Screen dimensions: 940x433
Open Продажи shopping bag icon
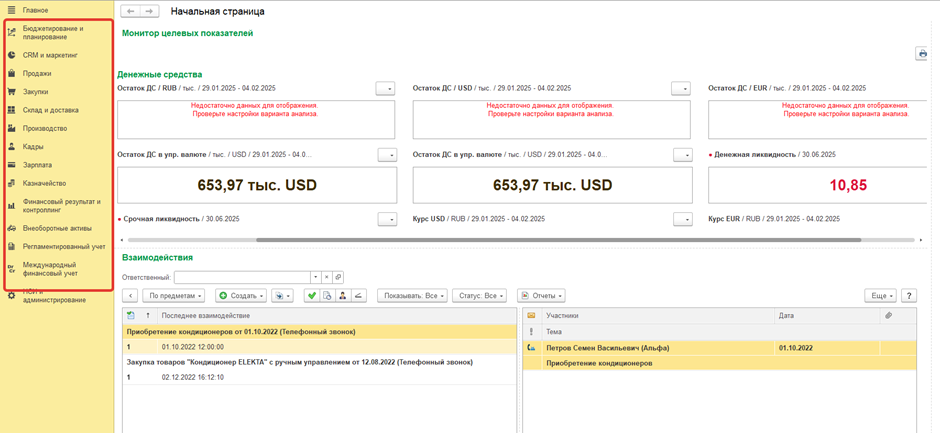click(x=11, y=74)
